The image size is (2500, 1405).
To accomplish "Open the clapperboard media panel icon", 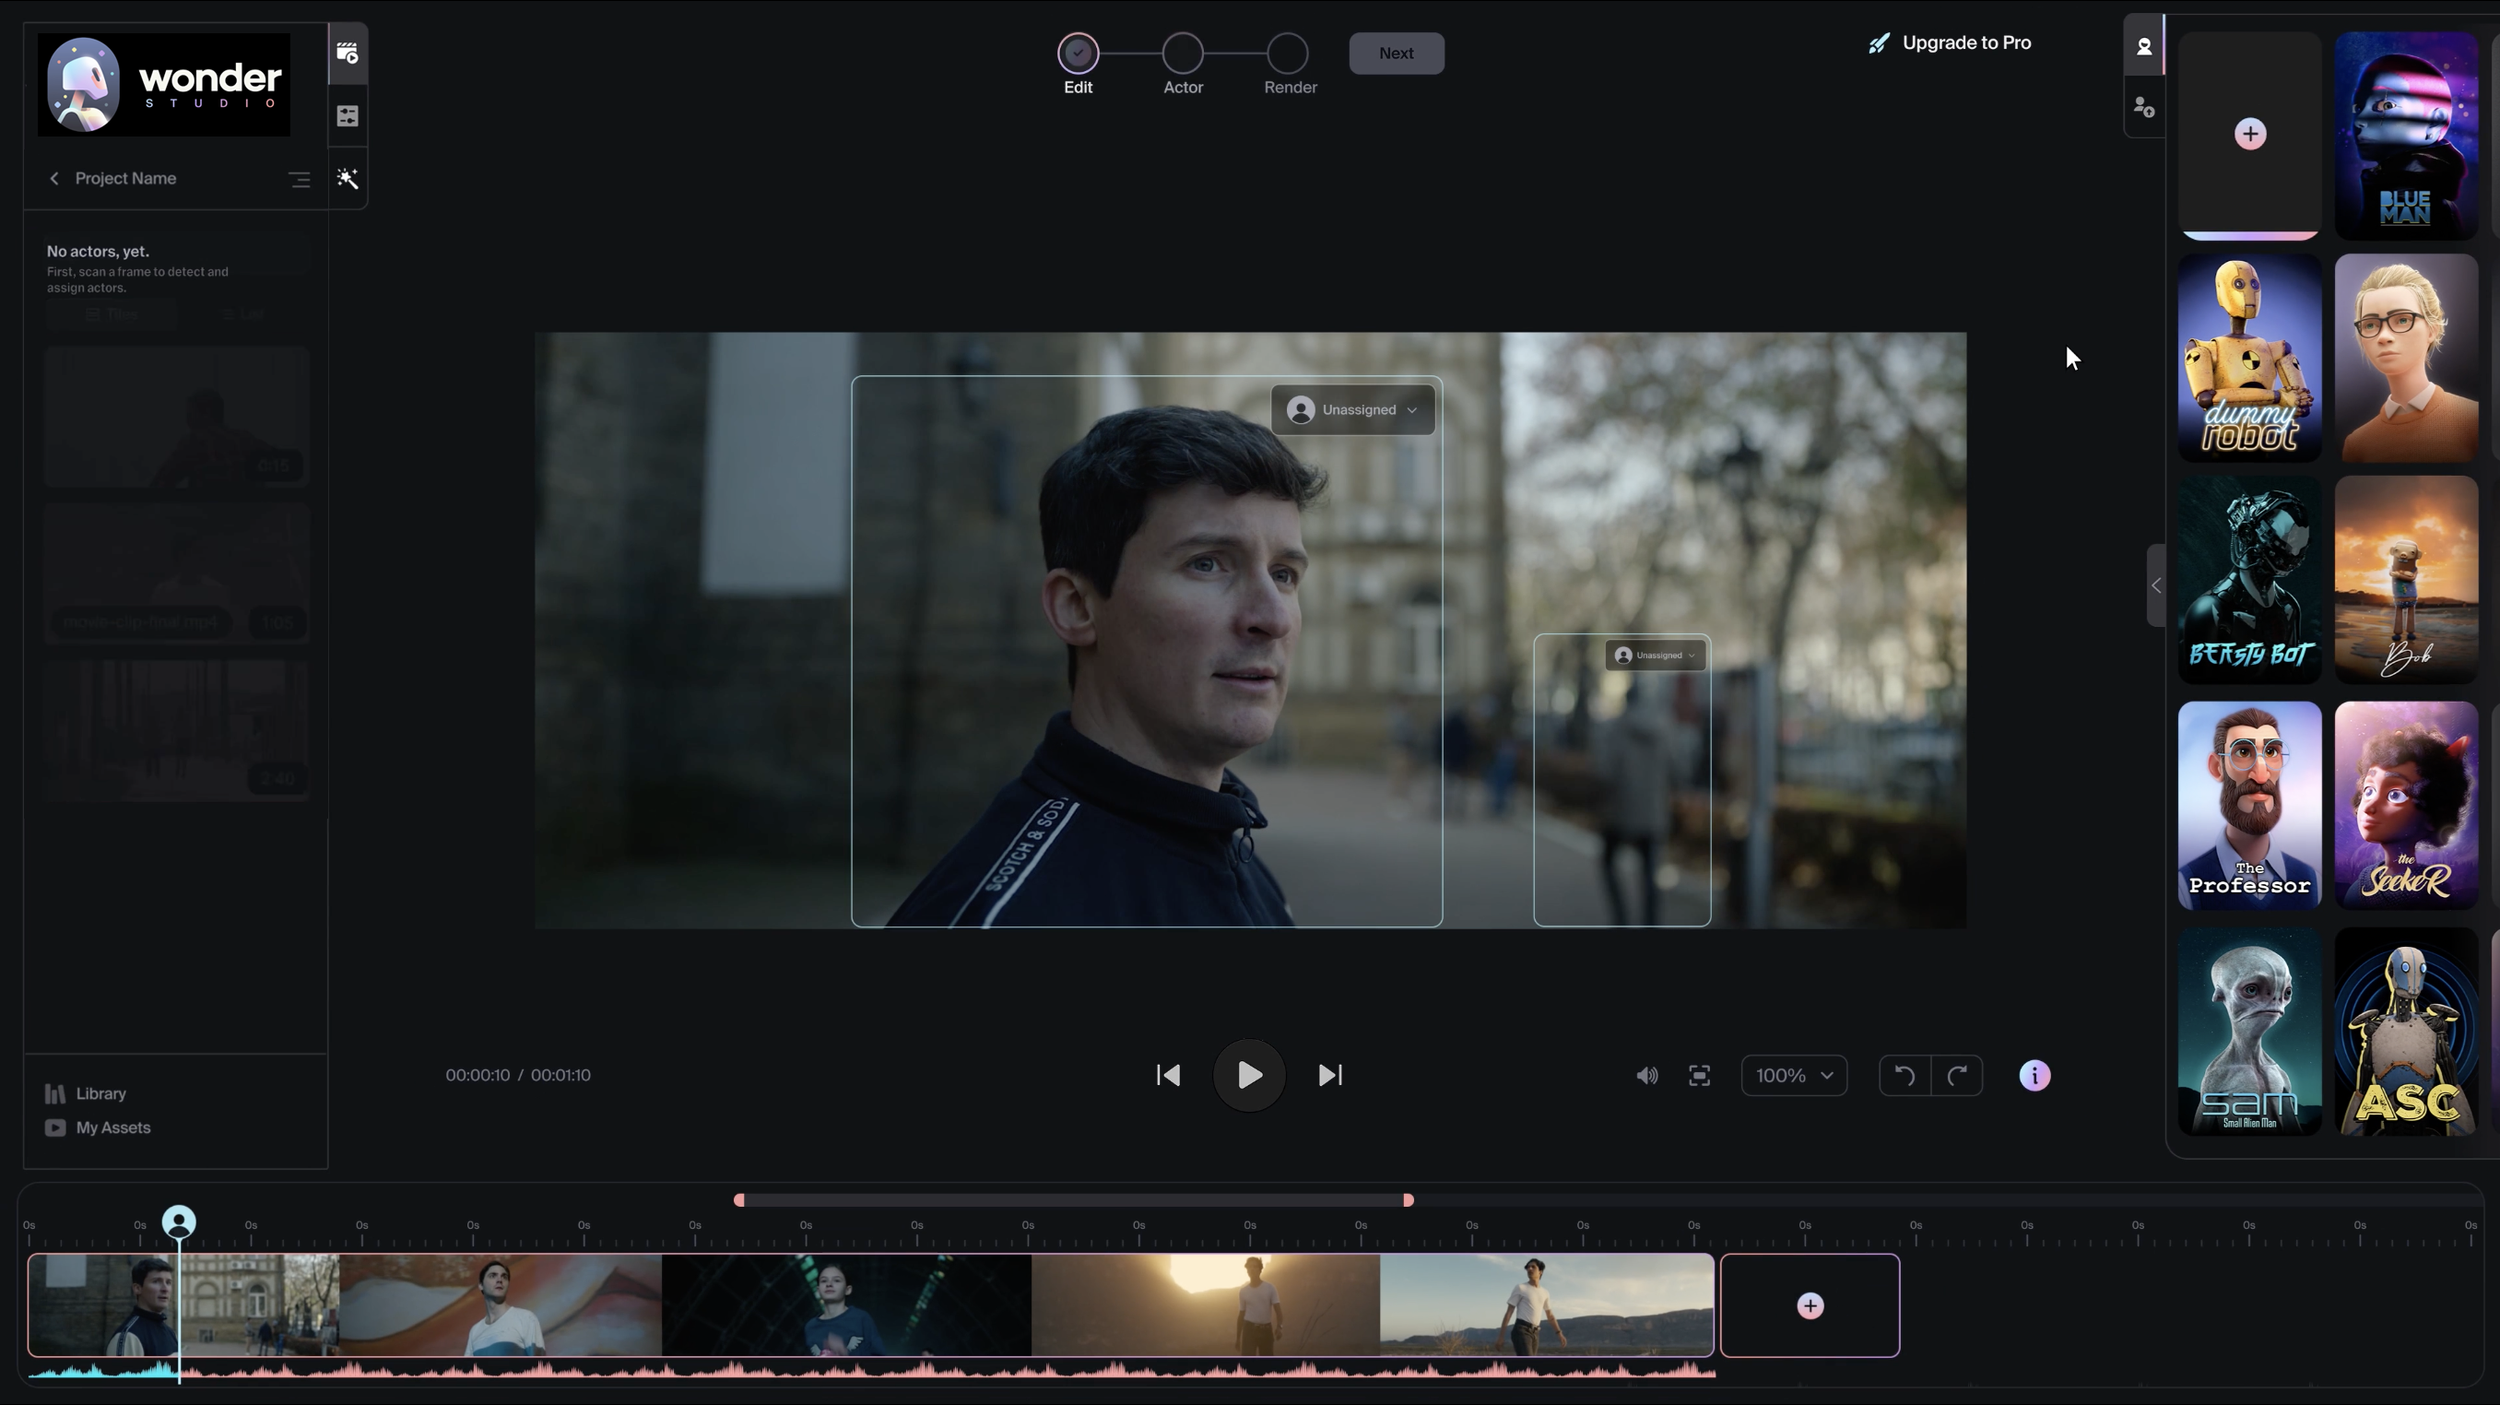I will click(x=347, y=53).
